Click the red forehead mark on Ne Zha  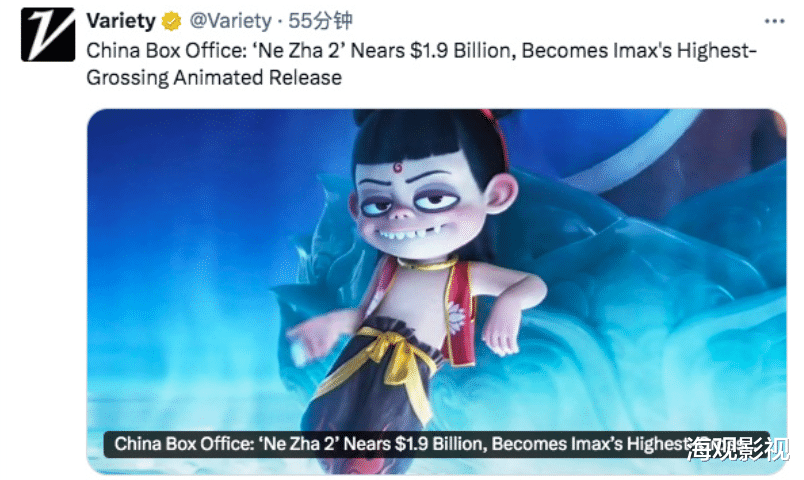click(x=397, y=167)
